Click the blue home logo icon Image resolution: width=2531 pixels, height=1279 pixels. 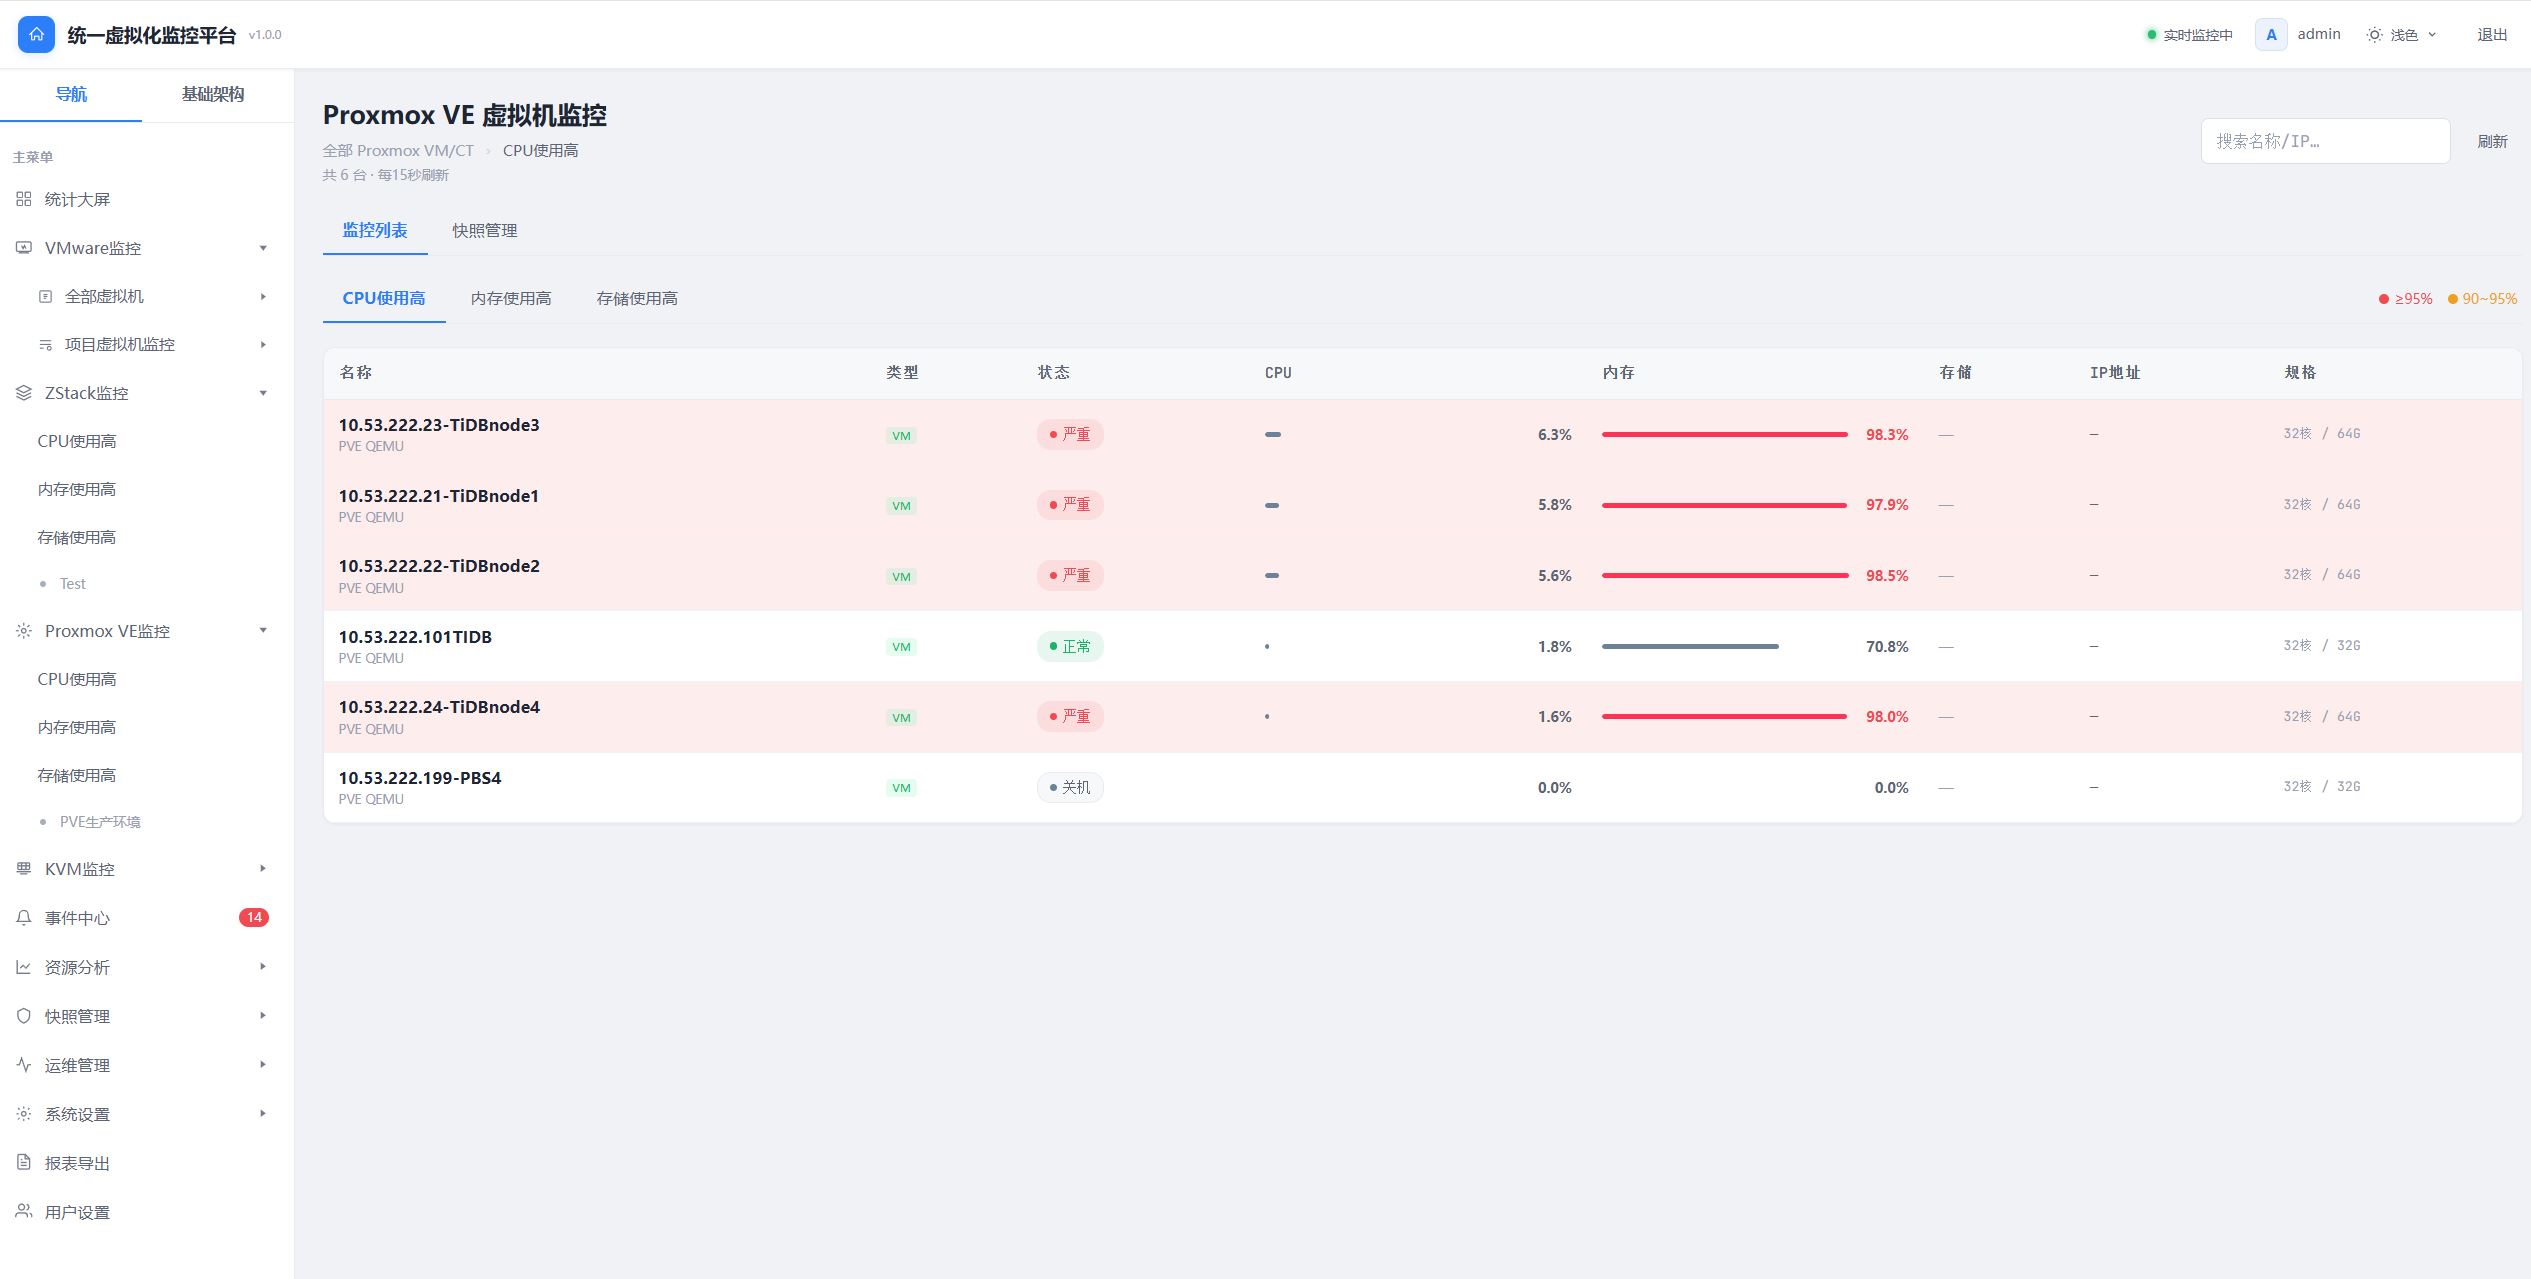click(x=37, y=34)
